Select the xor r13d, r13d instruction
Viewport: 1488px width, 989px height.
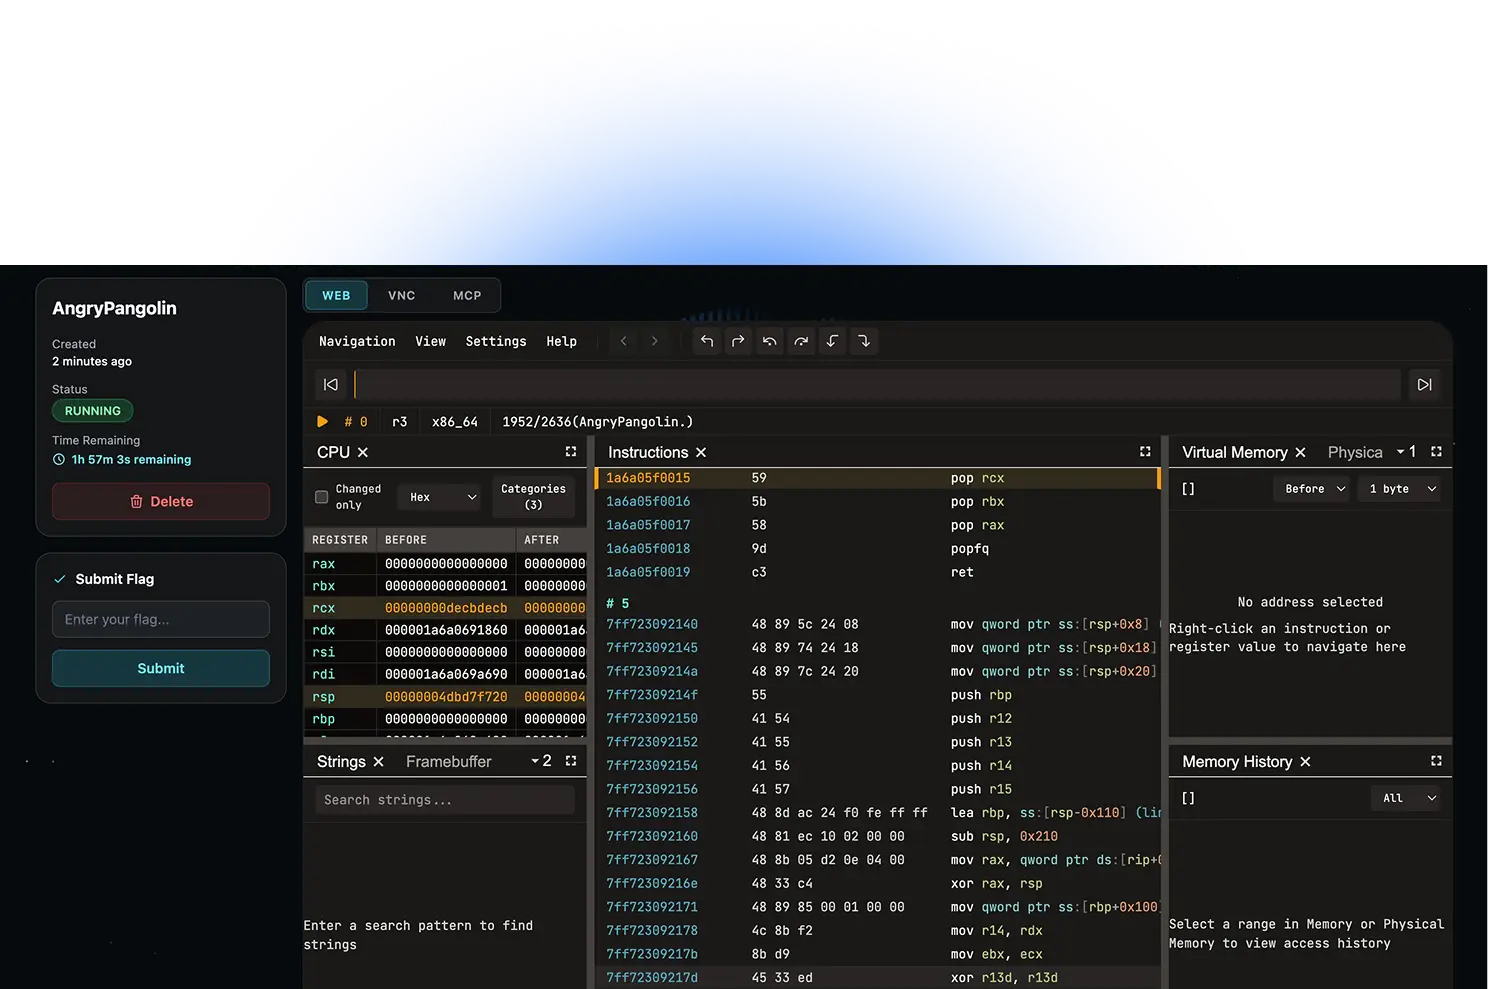[878, 978]
